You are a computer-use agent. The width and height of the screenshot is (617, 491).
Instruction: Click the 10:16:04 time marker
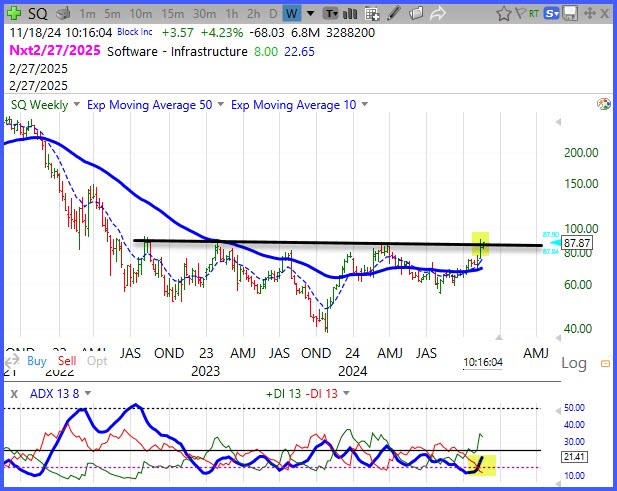coord(483,362)
